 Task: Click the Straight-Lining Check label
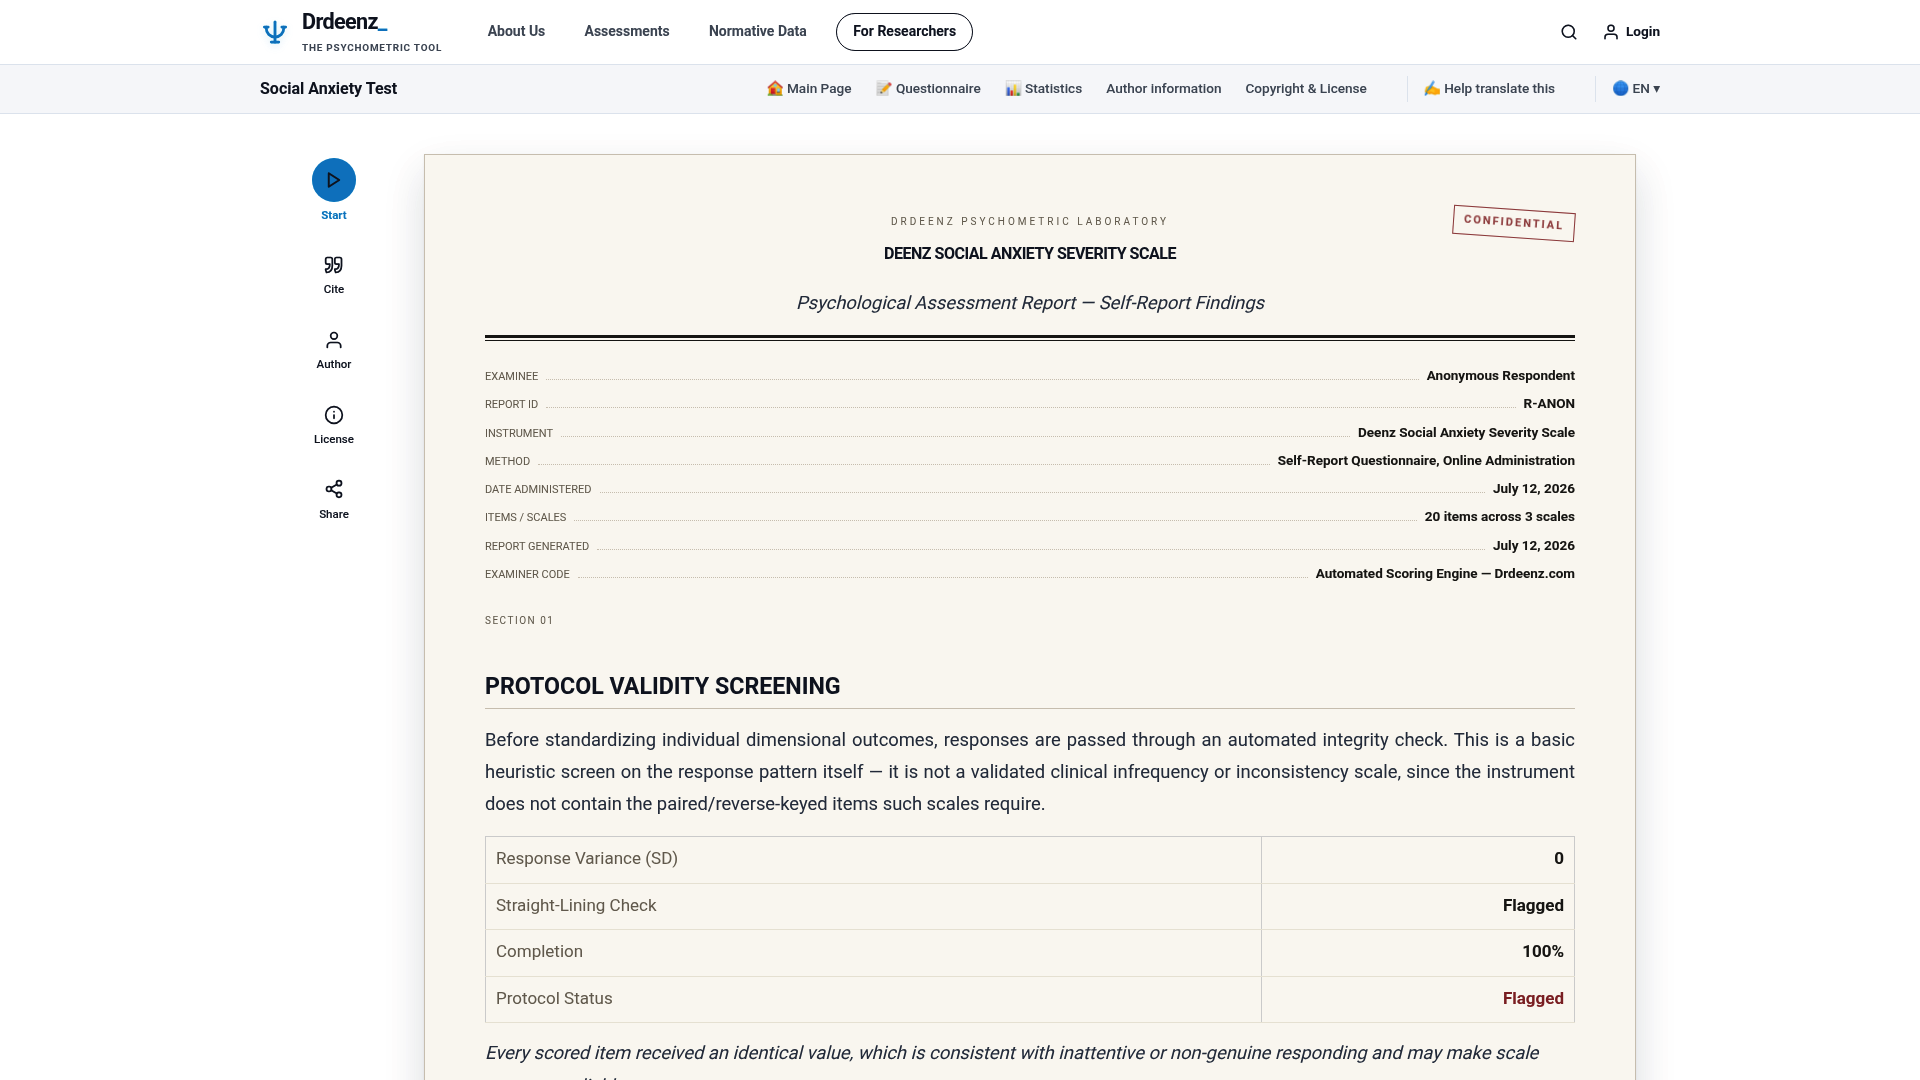coord(576,905)
